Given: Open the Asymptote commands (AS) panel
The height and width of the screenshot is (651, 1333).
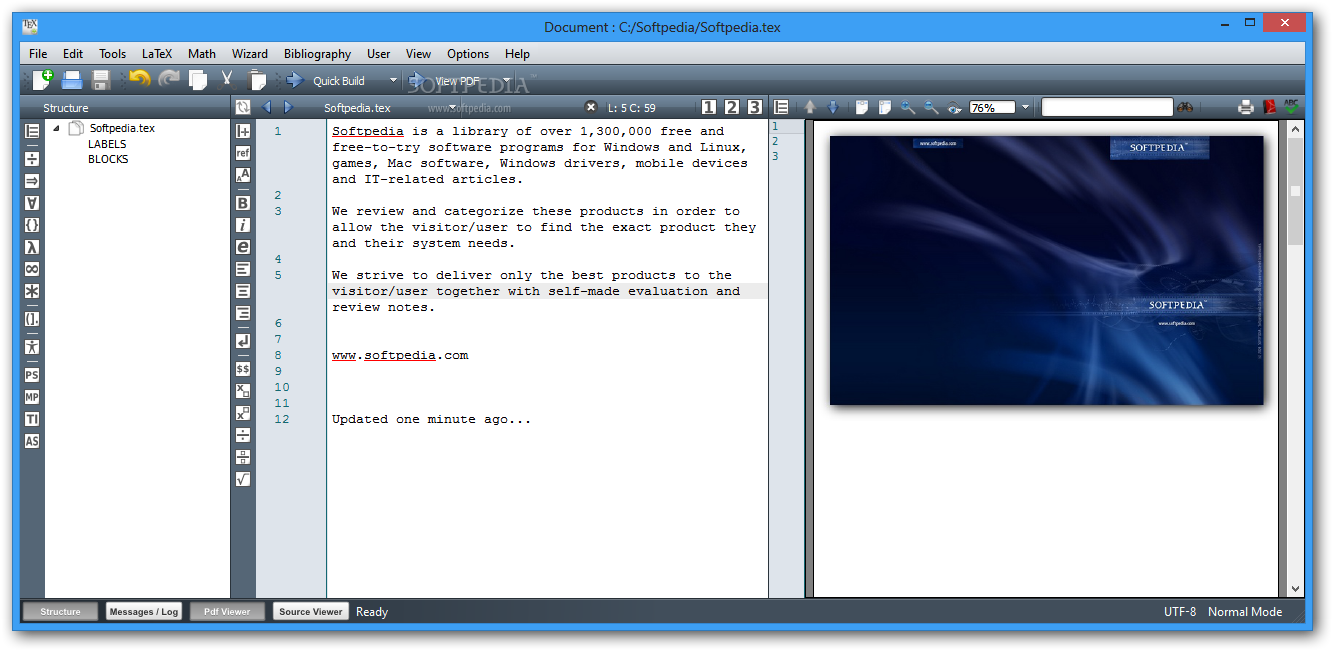Looking at the screenshot, I should 32,441.
